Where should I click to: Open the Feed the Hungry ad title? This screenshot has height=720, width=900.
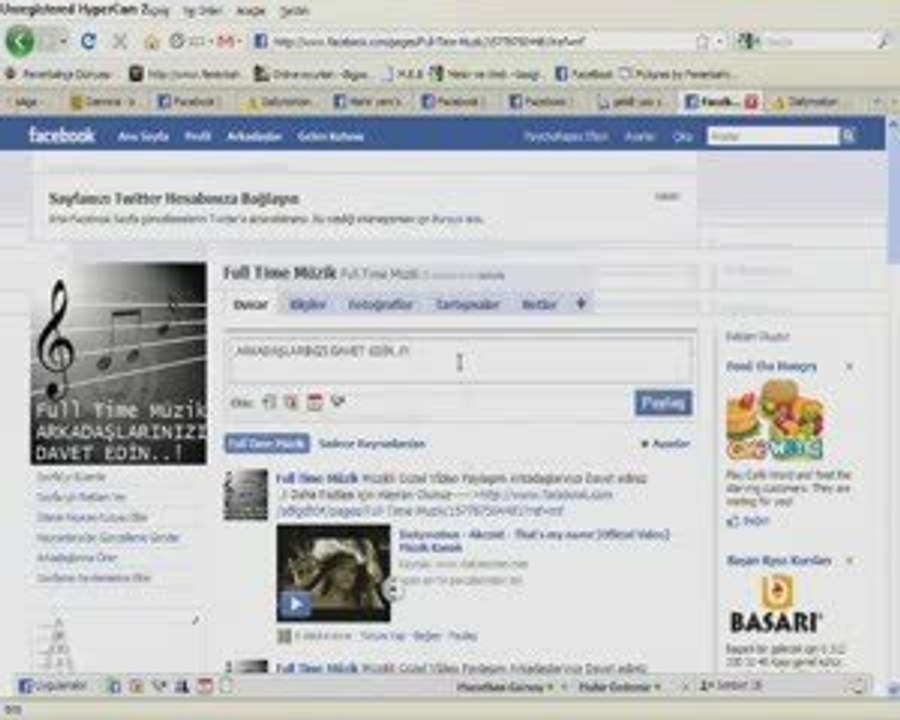(771, 366)
